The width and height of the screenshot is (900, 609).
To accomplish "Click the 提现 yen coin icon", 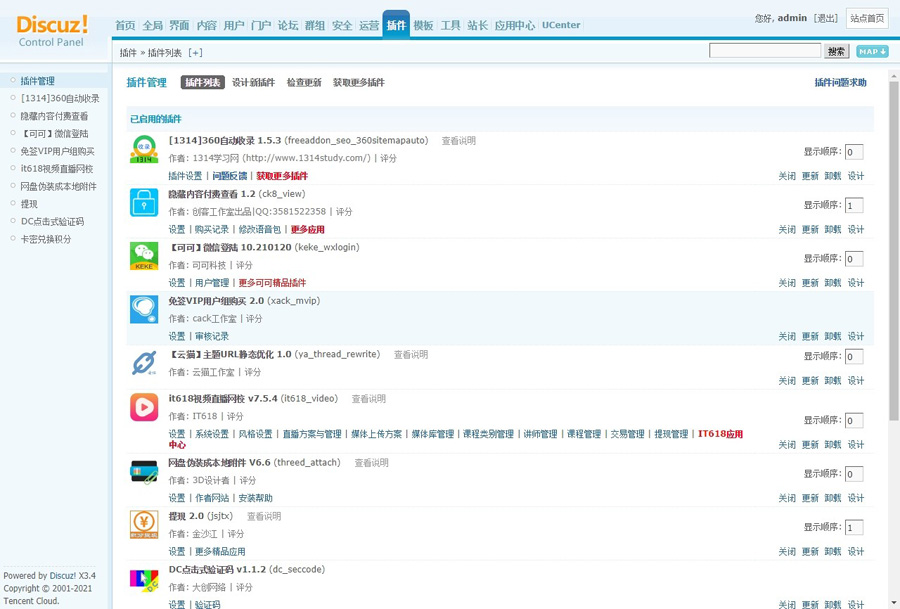I will point(144,525).
